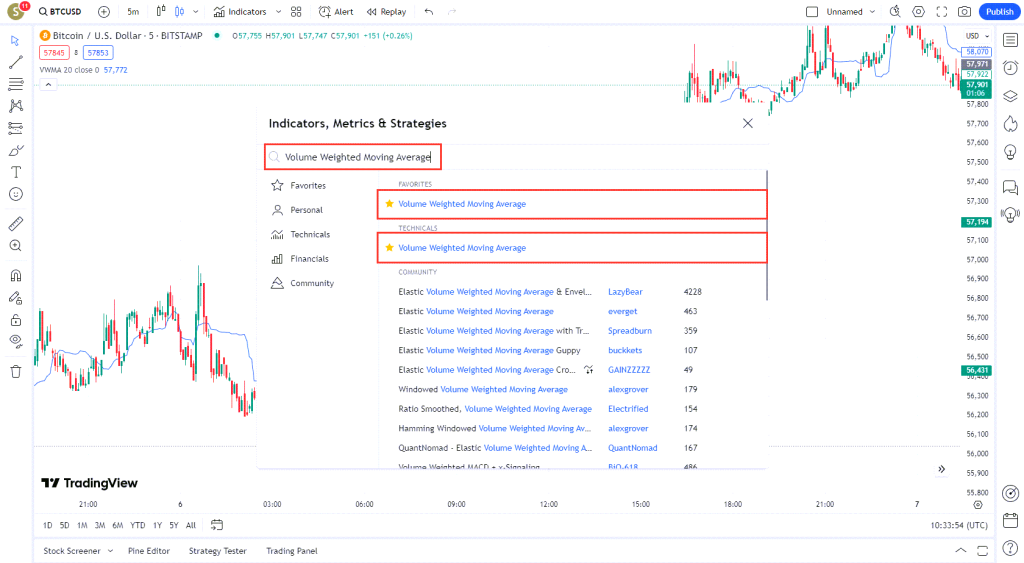Add Windowed Volume Weighted Moving Average
The height and width of the screenshot is (563, 1024).
point(483,389)
